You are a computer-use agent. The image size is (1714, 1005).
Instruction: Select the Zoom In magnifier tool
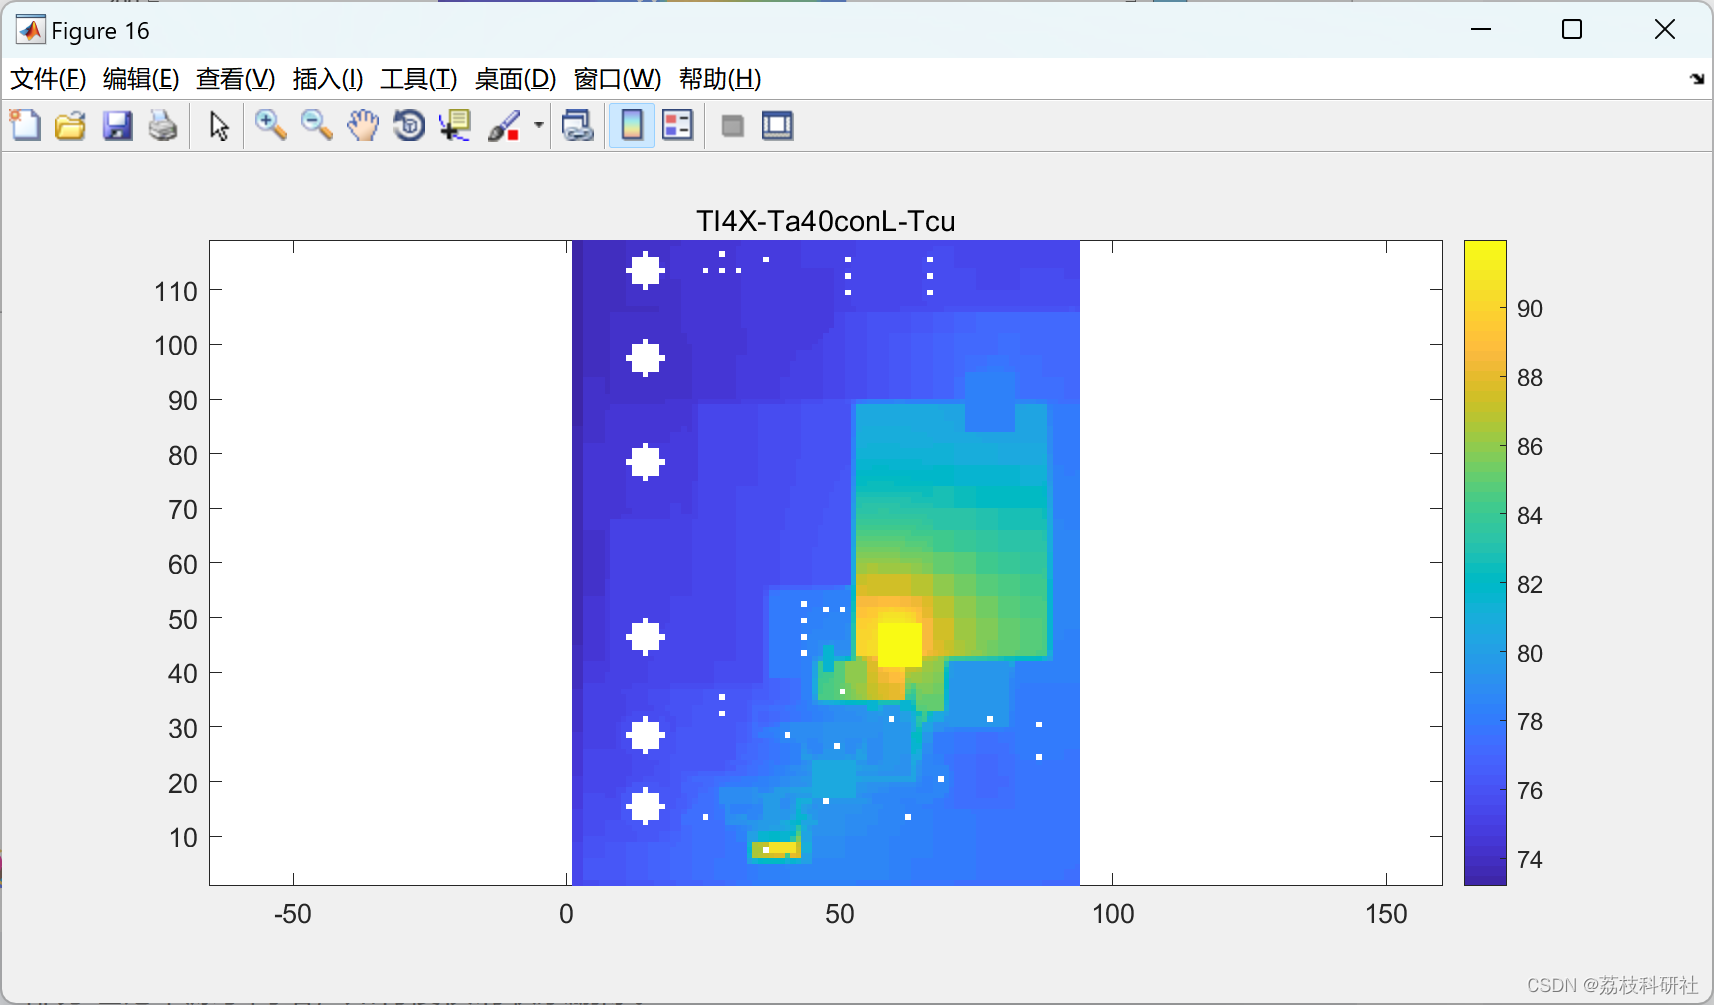pos(270,126)
